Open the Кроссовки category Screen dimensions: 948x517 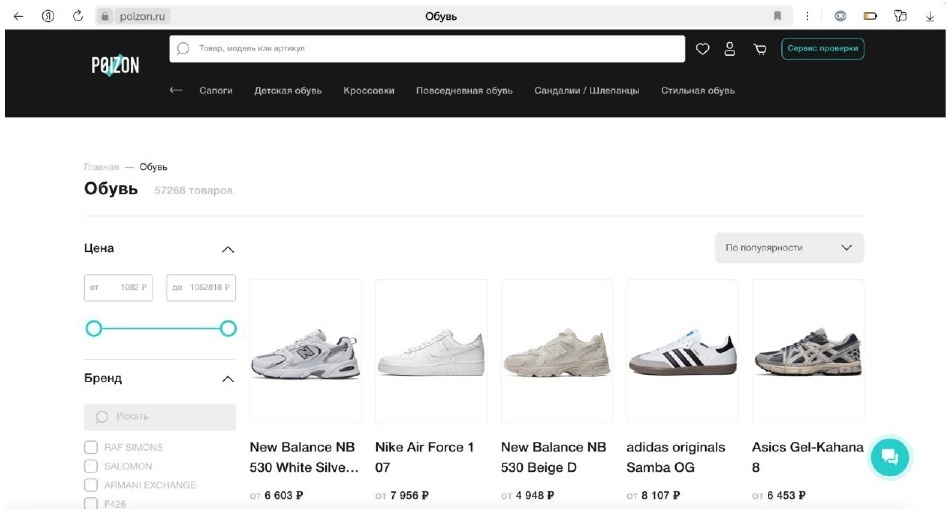coord(369,91)
